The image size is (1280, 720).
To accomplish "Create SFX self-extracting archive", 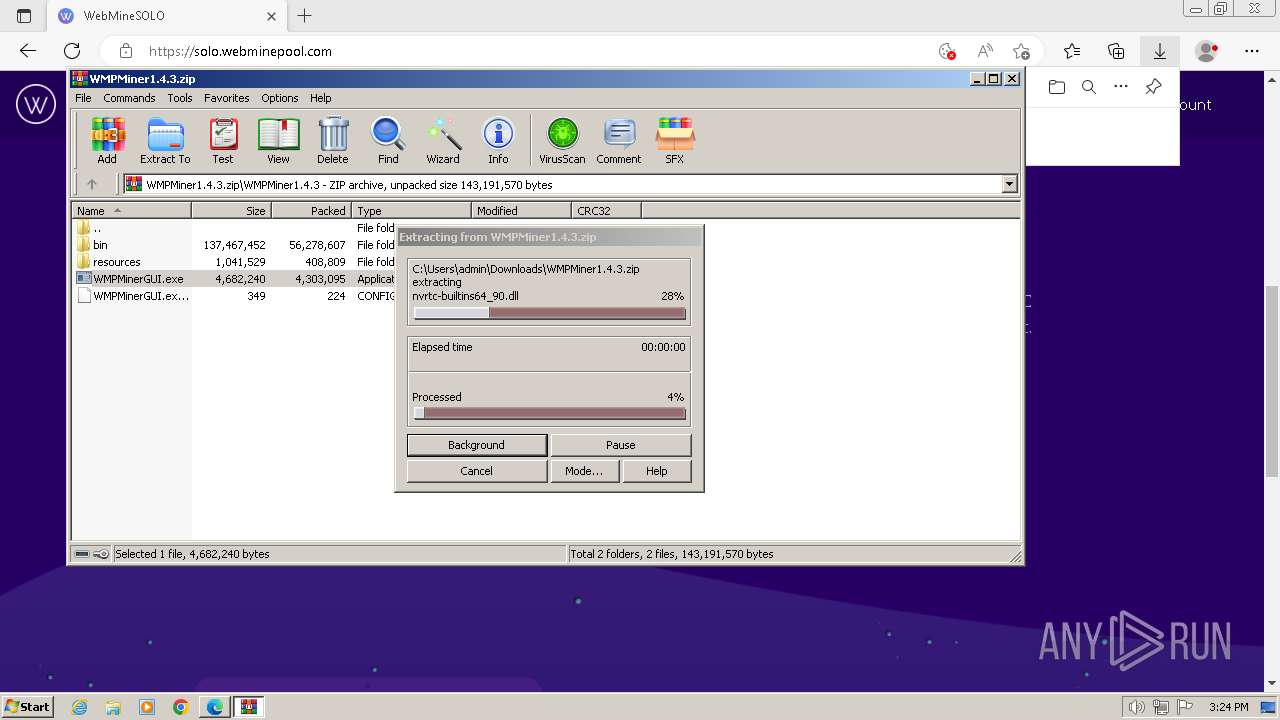I will pos(675,140).
